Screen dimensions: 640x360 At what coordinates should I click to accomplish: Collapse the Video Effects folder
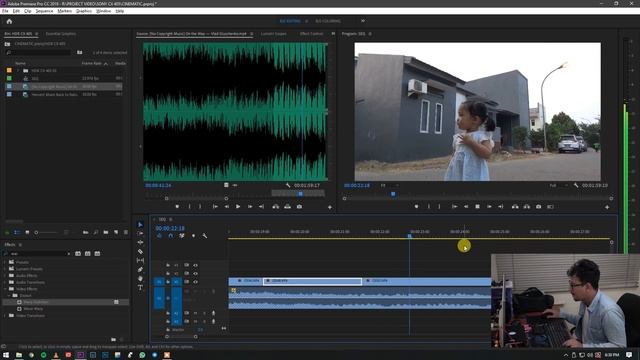coord(5,289)
